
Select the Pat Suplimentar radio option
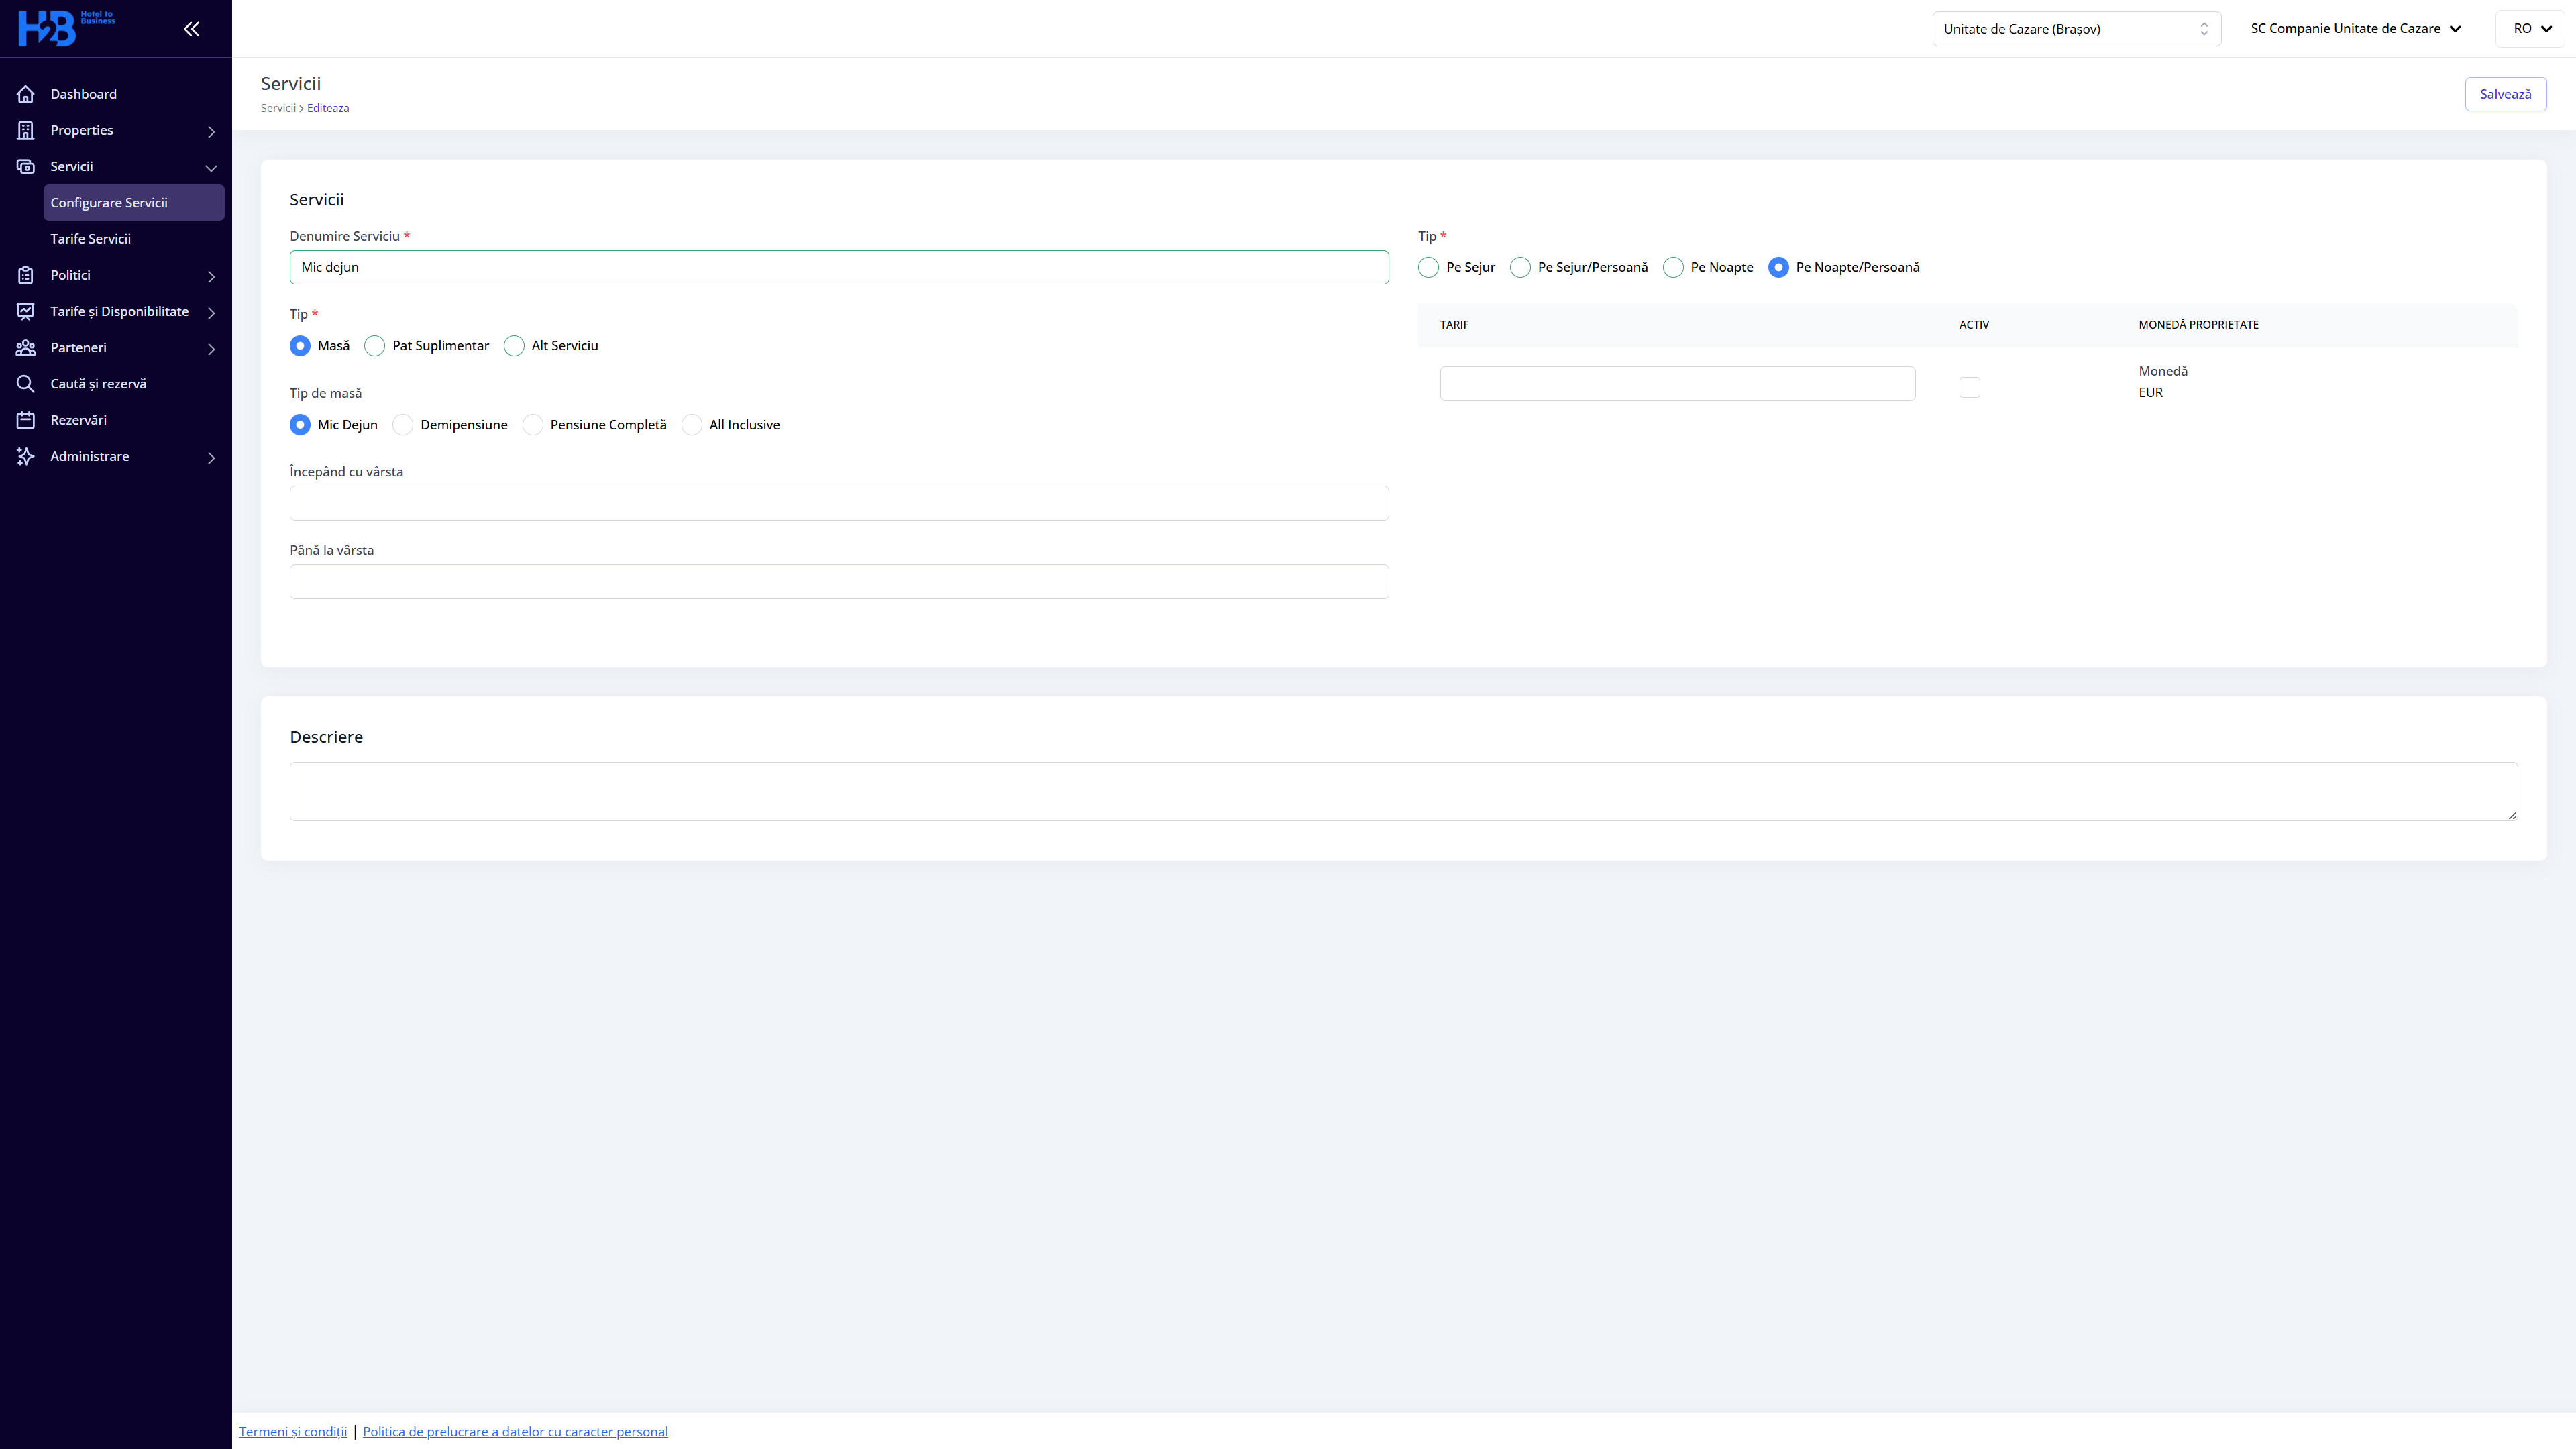375,346
